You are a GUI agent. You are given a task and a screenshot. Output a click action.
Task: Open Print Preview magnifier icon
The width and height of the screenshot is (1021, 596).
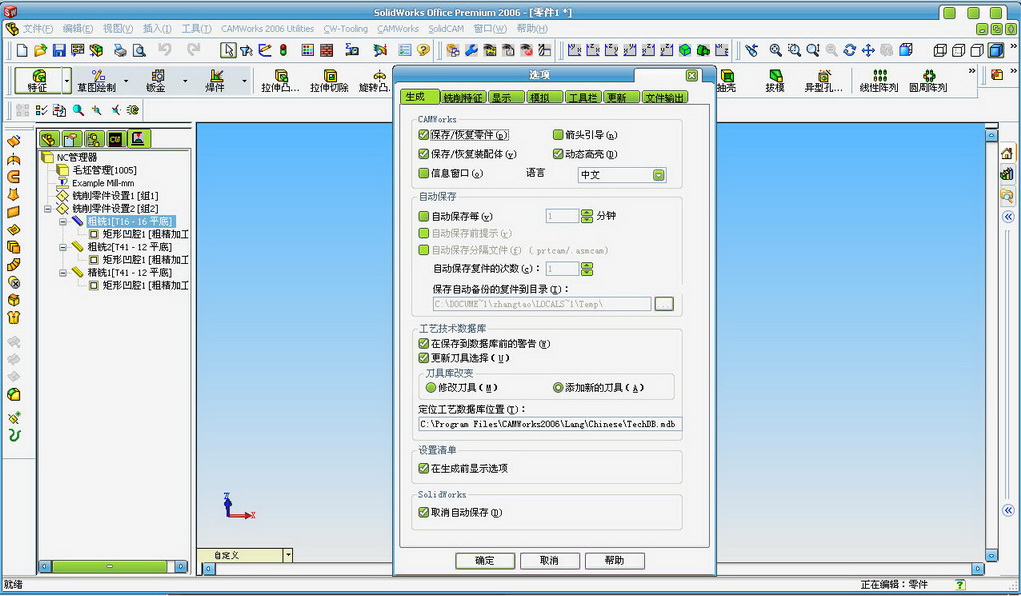(139, 50)
